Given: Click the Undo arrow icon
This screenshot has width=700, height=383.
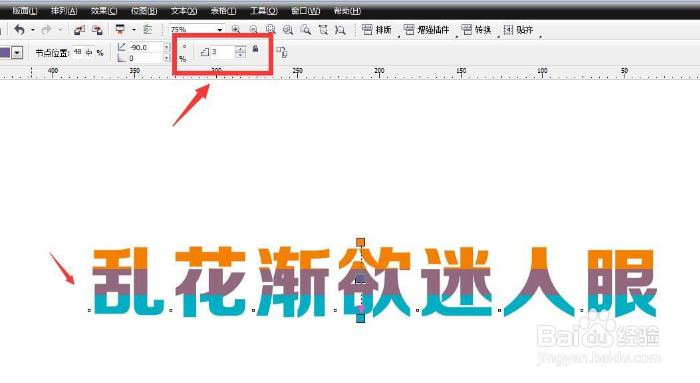Looking at the screenshot, I should [x=19, y=30].
